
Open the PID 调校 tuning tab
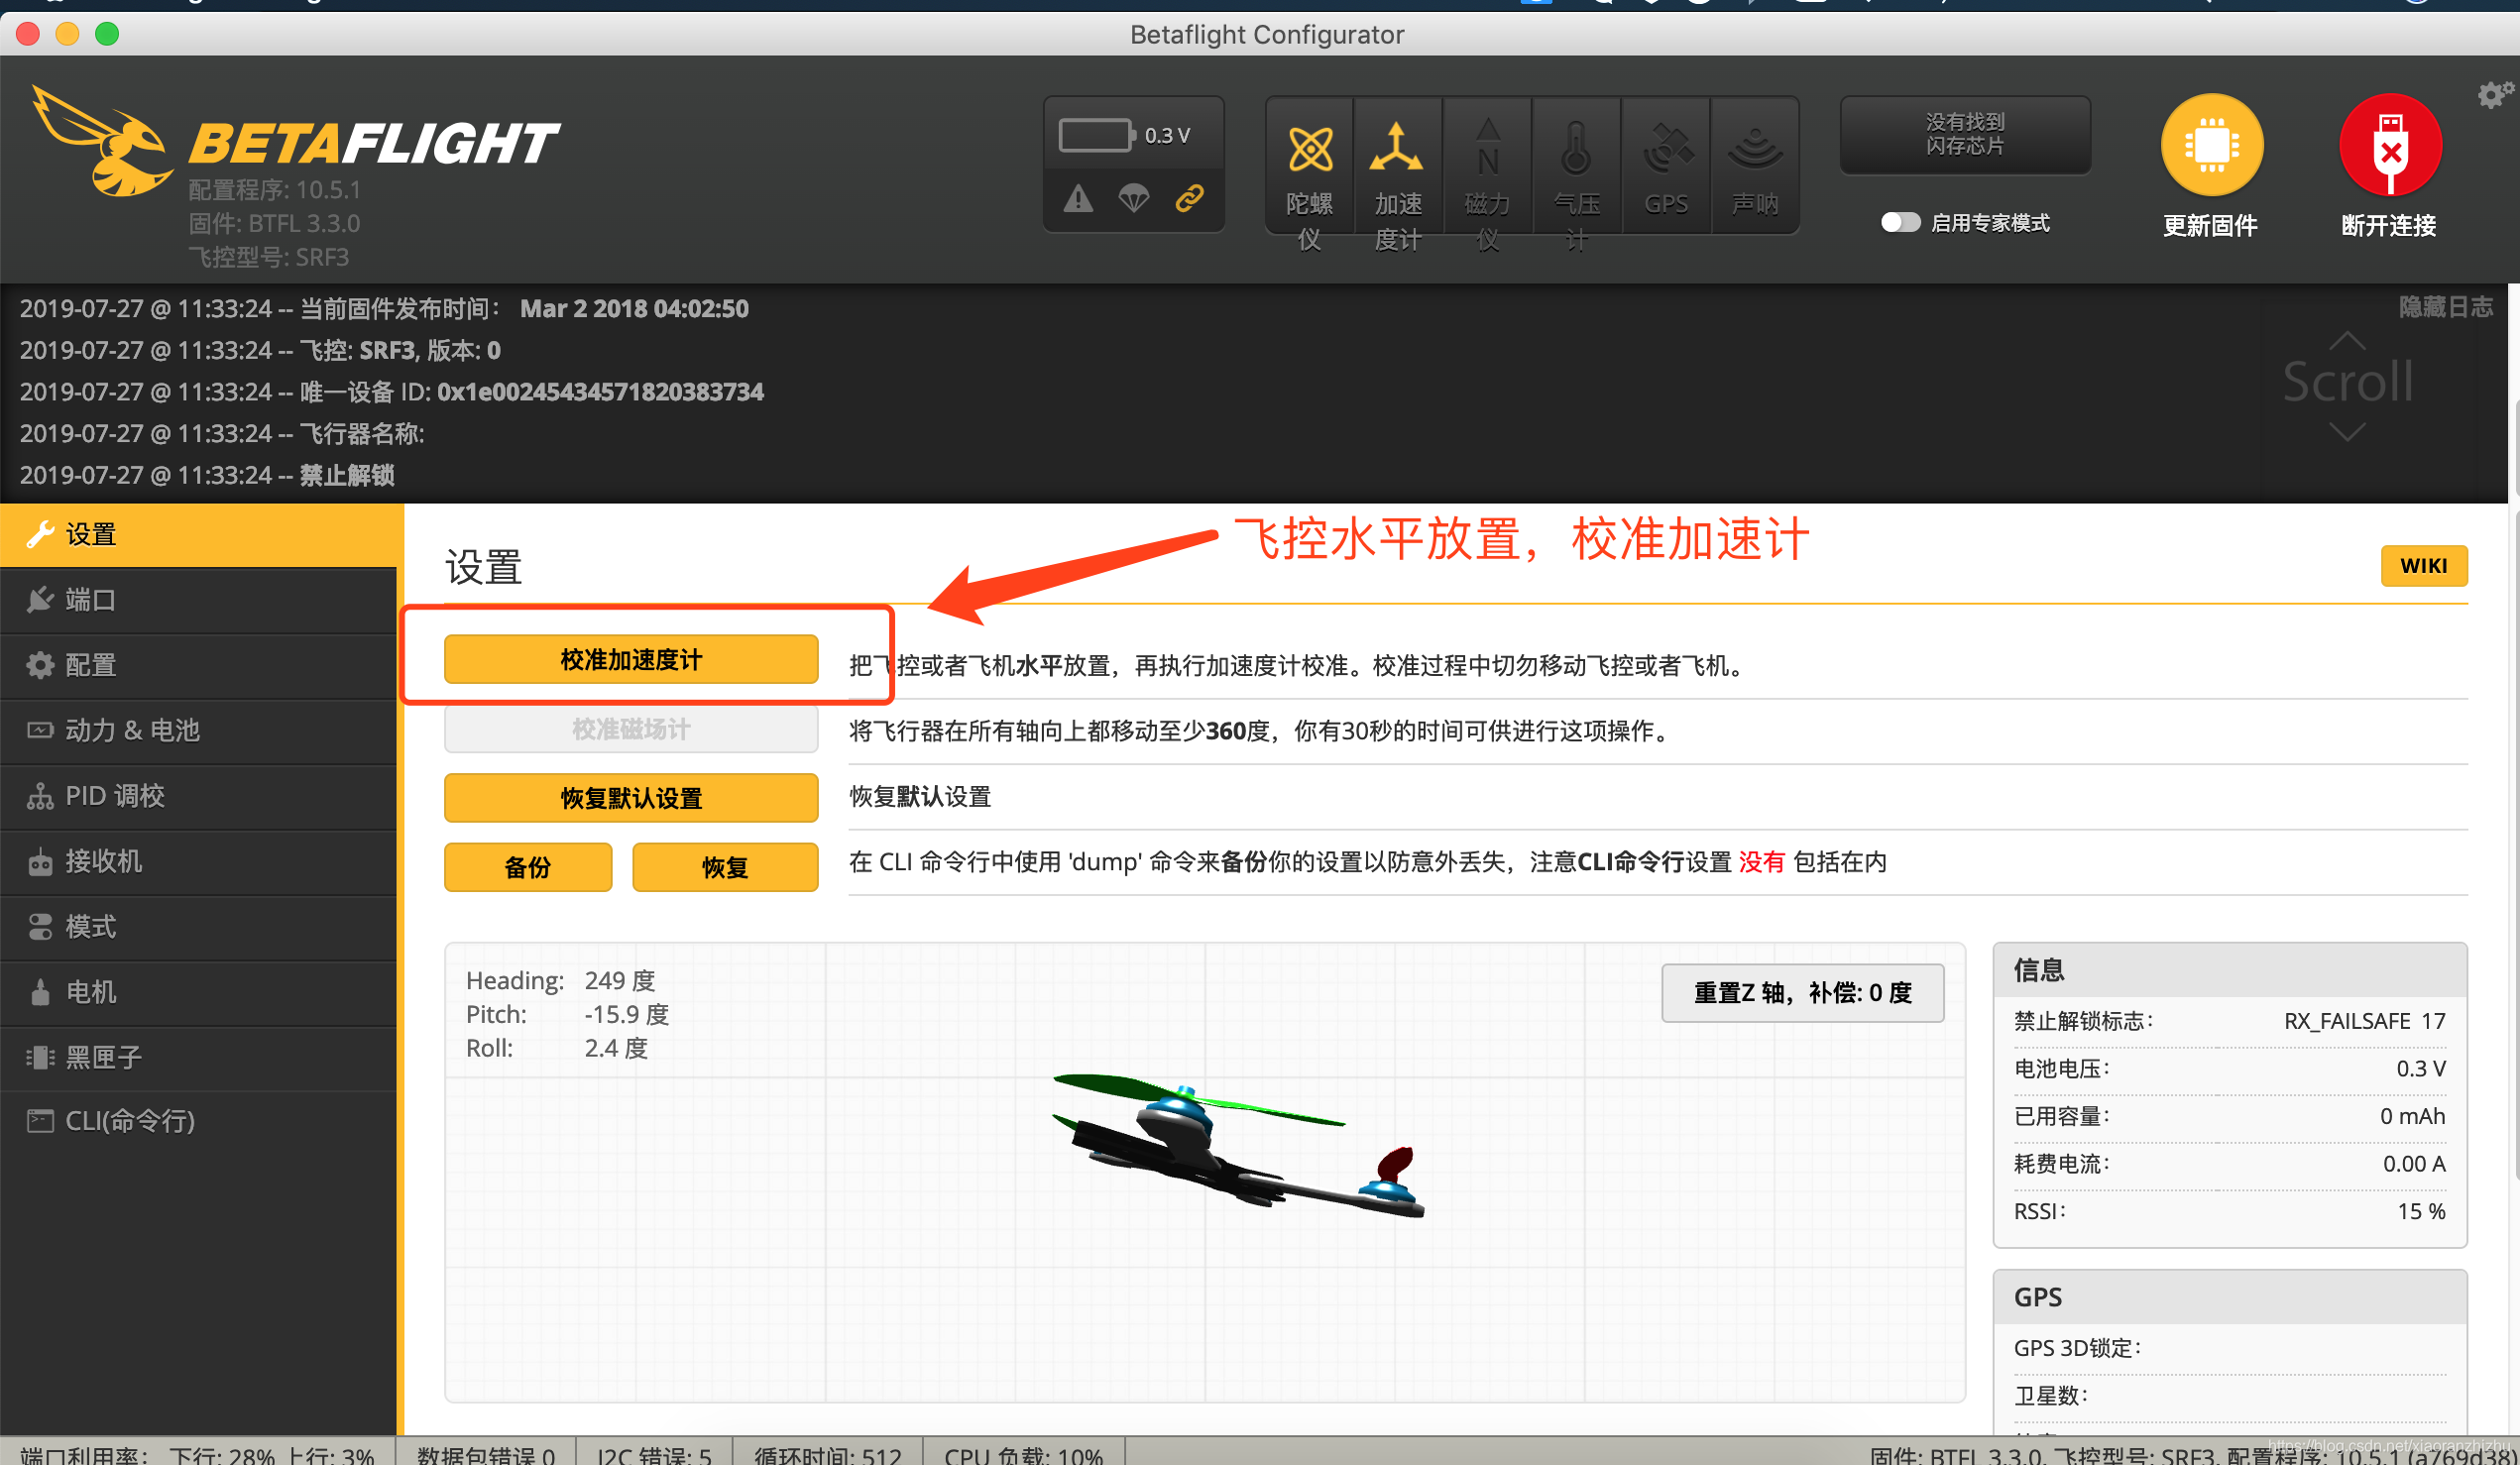point(199,796)
